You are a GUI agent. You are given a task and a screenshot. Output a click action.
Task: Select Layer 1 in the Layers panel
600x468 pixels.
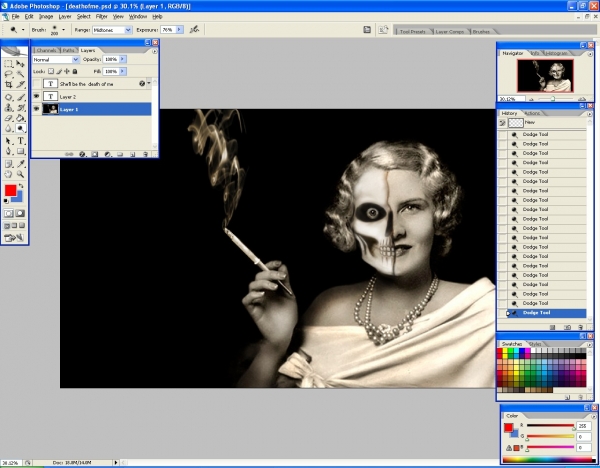click(x=96, y=109)
